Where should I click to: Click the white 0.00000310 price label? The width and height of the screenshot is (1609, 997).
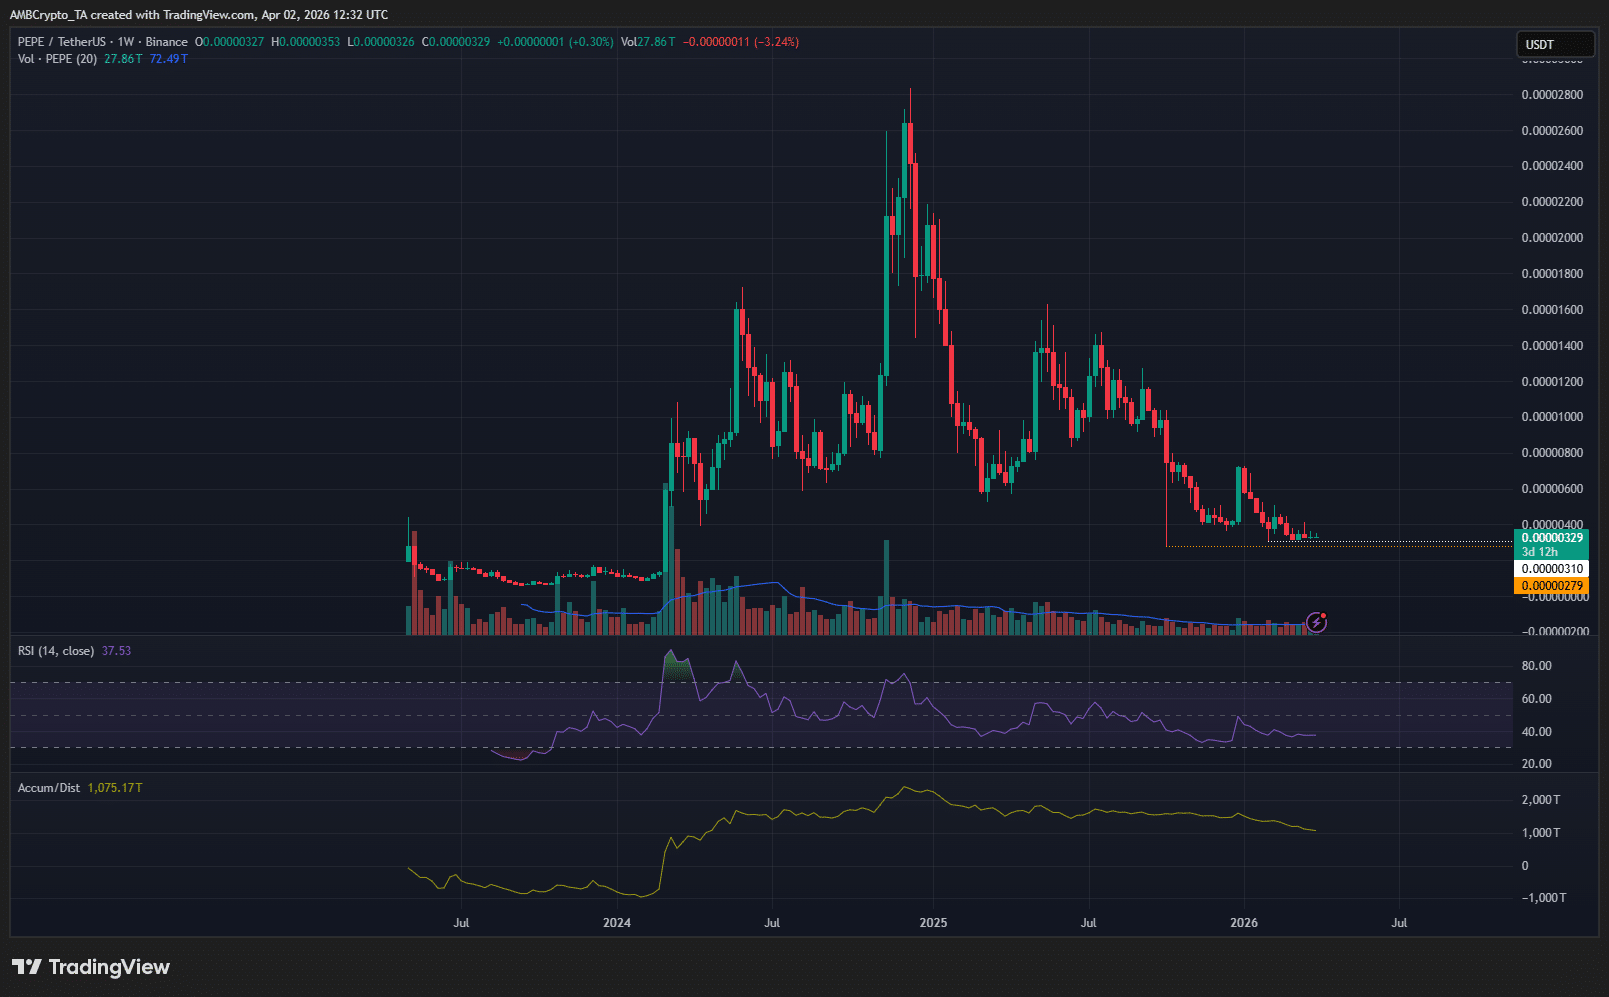click(1551, 569)
